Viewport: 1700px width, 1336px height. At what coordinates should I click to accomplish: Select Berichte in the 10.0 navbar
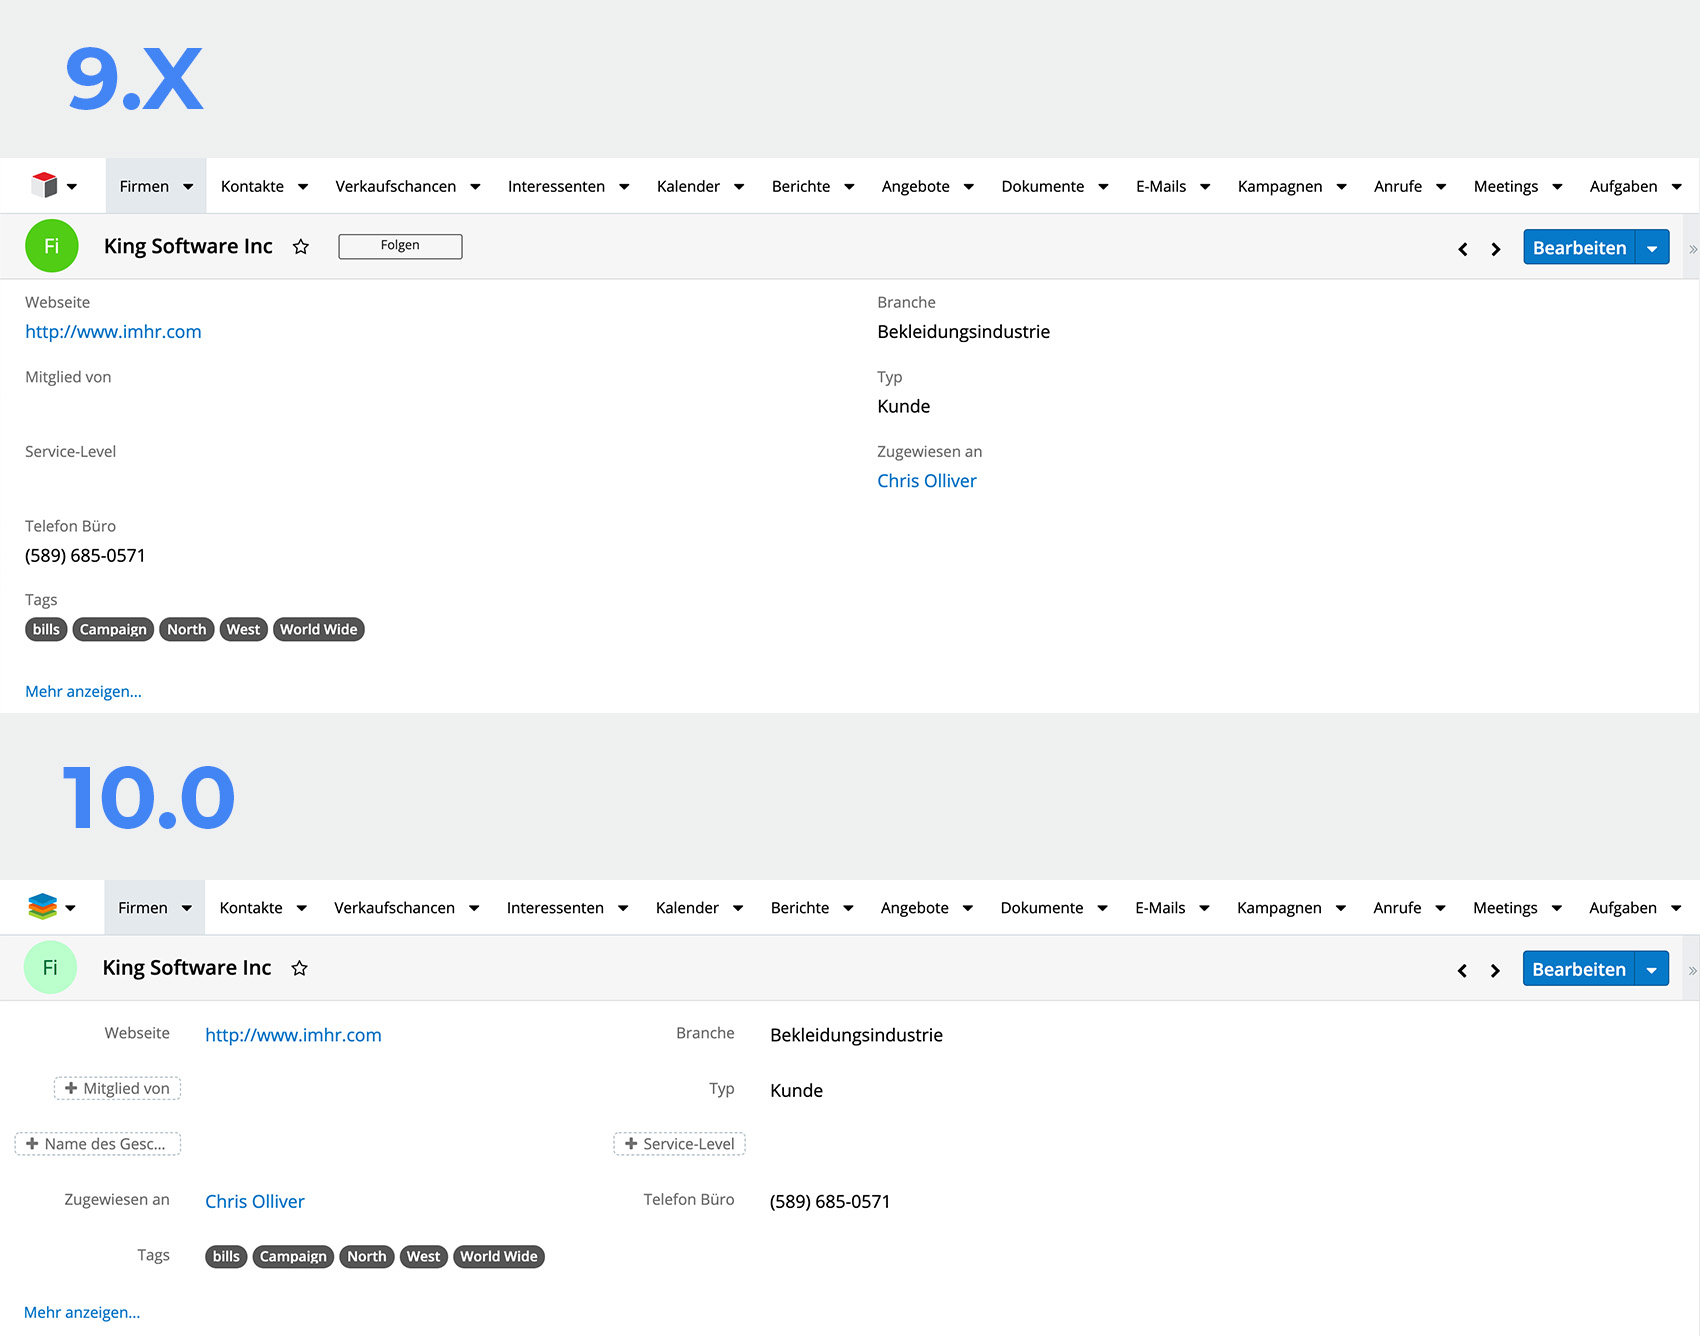(799, 908)
